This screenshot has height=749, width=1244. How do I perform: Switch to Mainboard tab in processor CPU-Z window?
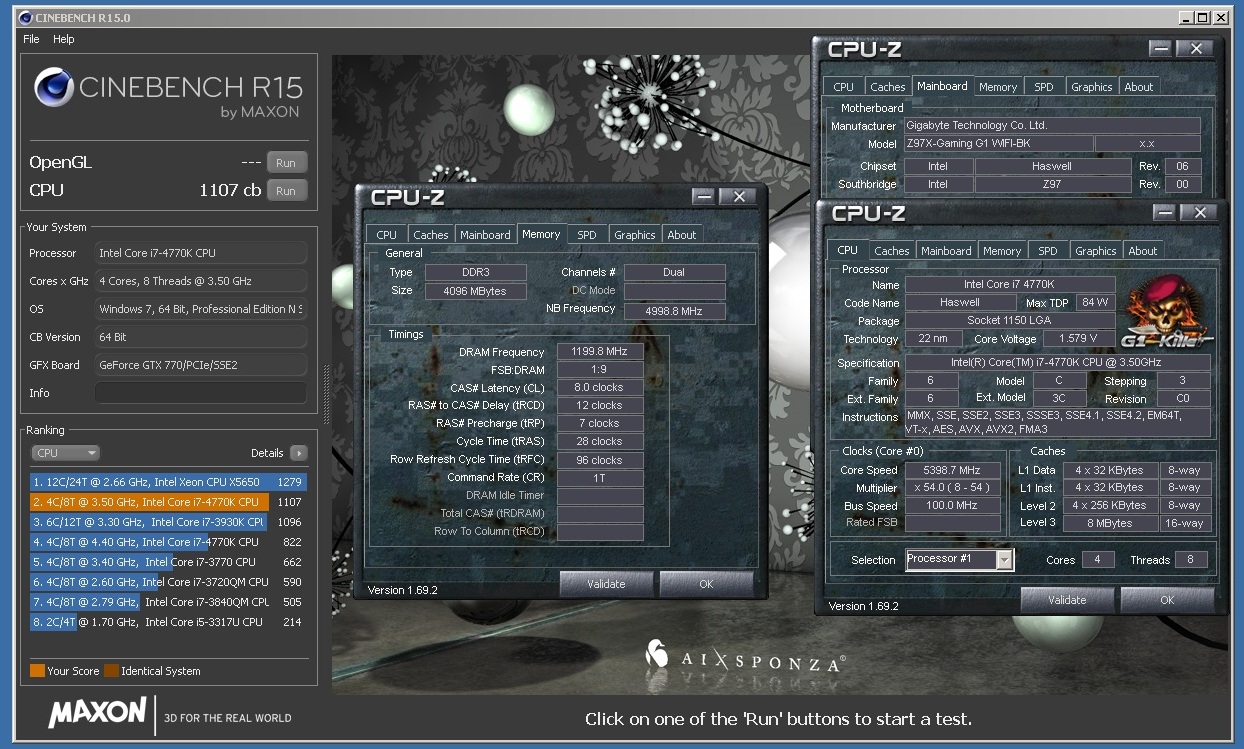pyautogui.click(x=946, y=251)
